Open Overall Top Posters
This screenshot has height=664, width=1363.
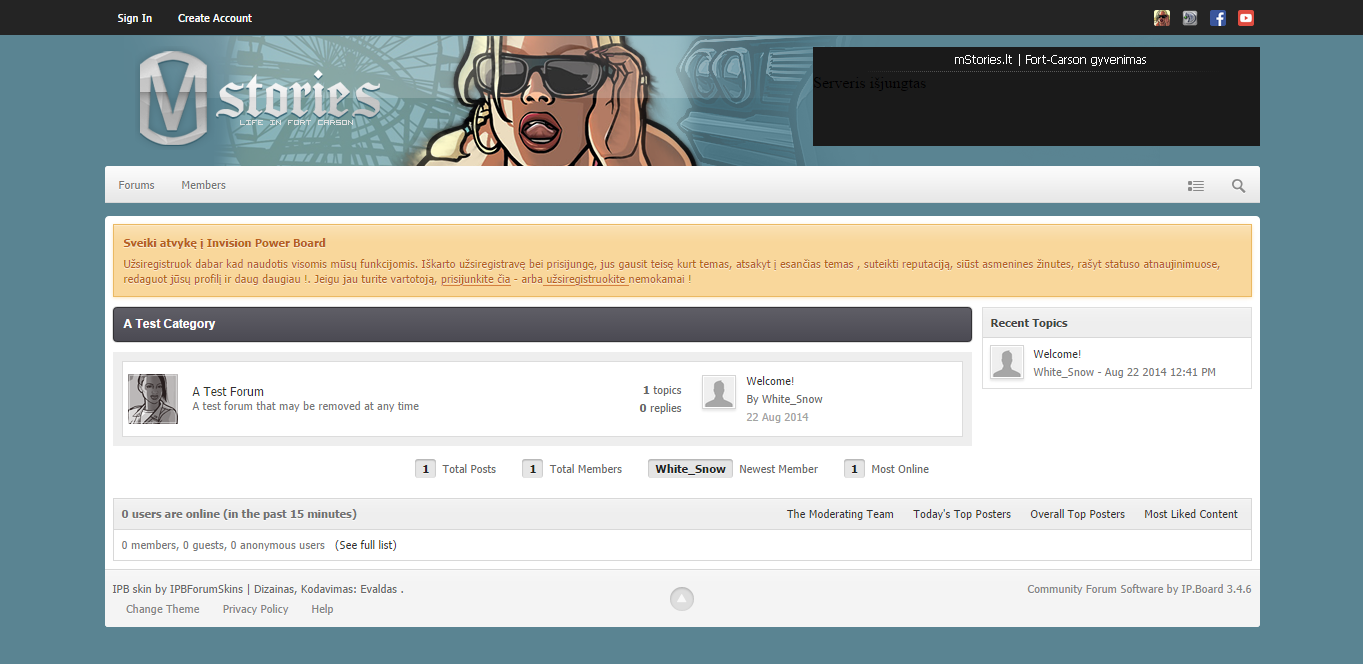[x=1078, y=514]
